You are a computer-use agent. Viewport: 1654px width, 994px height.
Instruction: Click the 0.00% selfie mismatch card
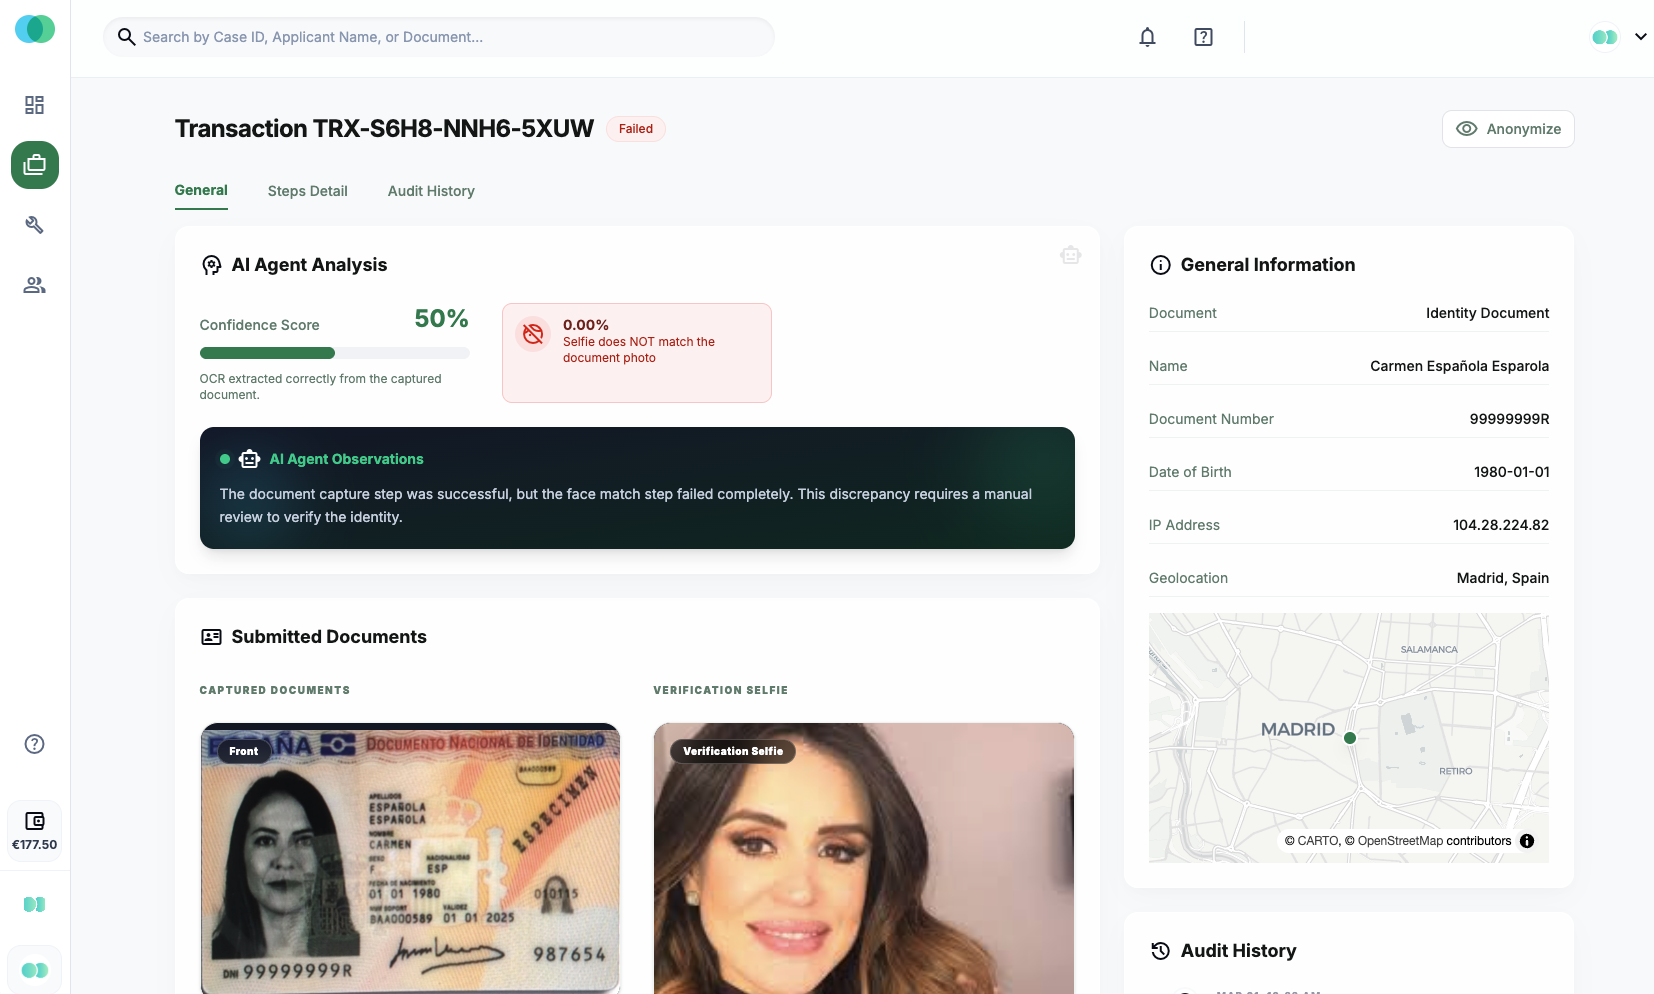click(x=637, y=353)
